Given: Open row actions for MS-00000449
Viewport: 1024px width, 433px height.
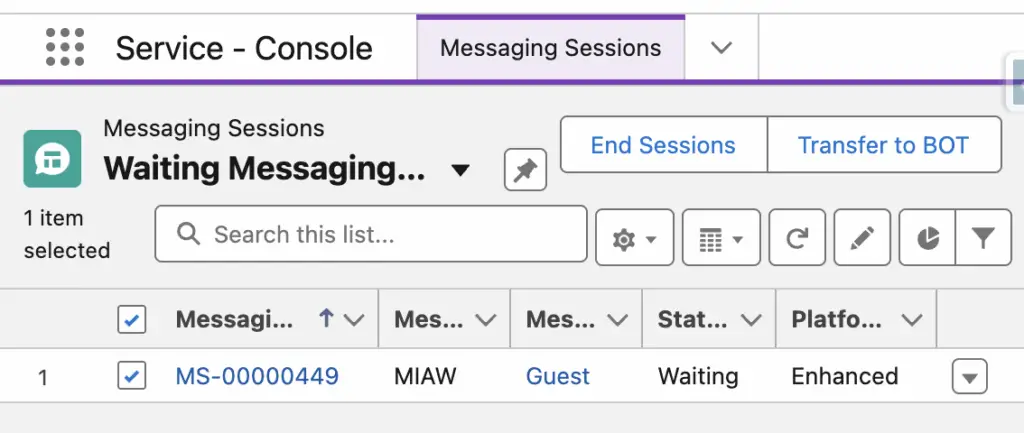Looking at the screenshot, I should coord(969,377).
